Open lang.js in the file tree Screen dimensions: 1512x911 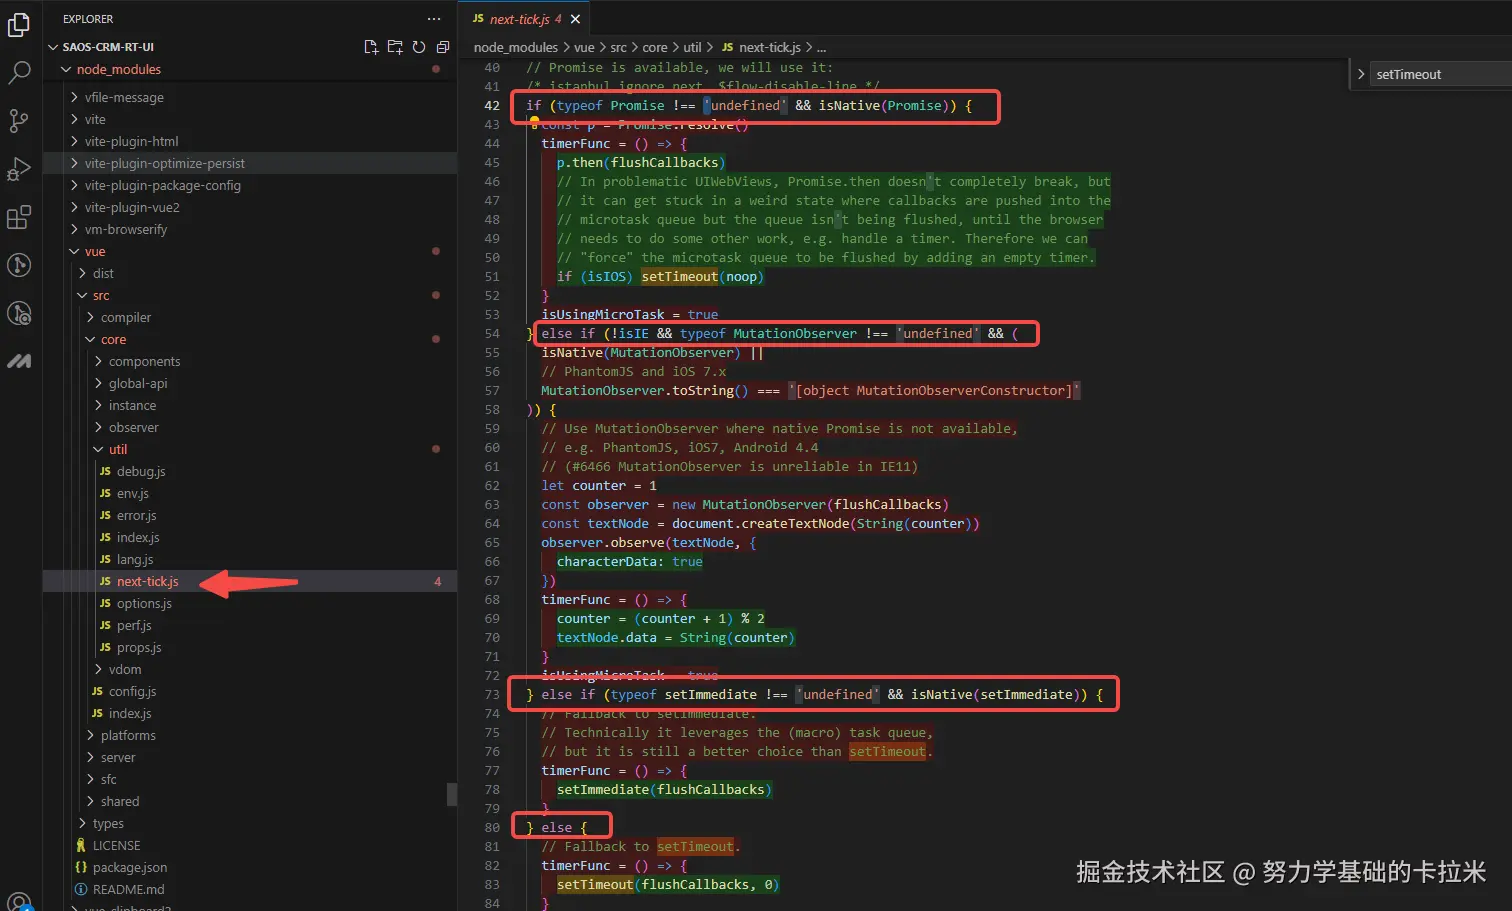coord(250,559)
